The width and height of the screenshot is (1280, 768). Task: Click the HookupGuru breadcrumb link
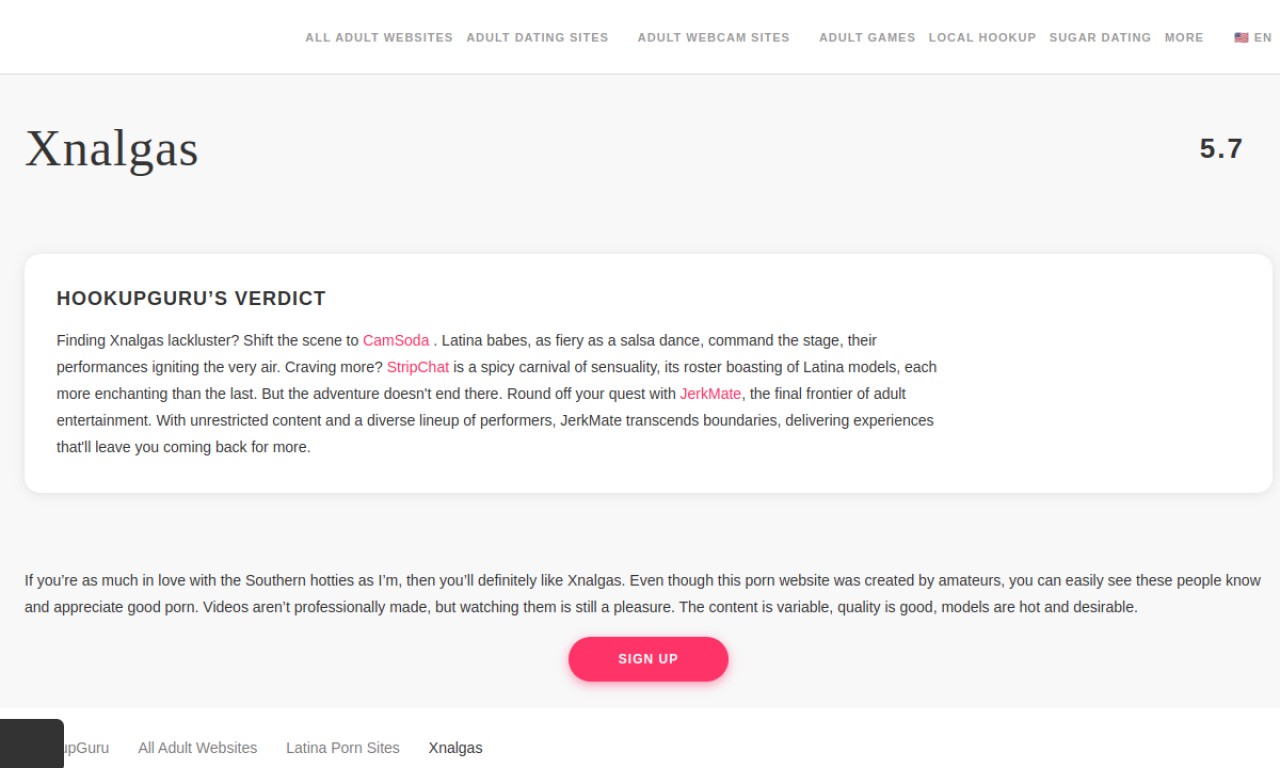(x=88, y=748)
